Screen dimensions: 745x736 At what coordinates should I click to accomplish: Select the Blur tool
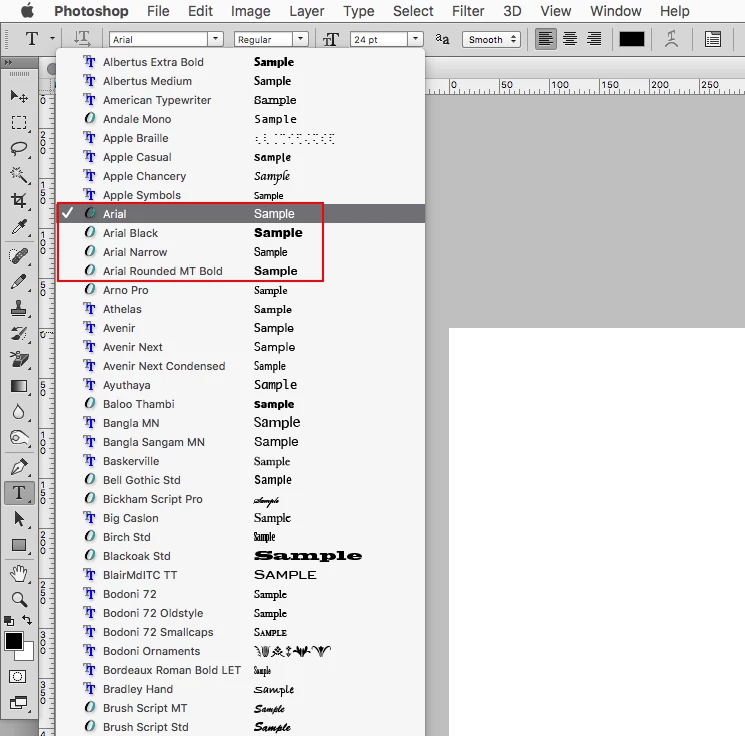coord(19,411)
